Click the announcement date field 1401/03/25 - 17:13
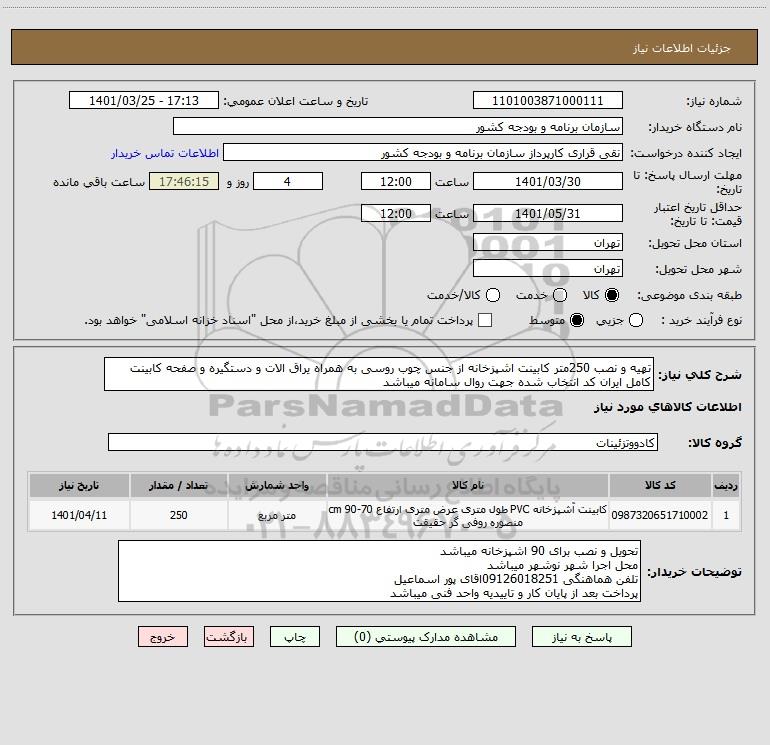The width and height of the screenshot is (770, 745). (x=144, y=101)
